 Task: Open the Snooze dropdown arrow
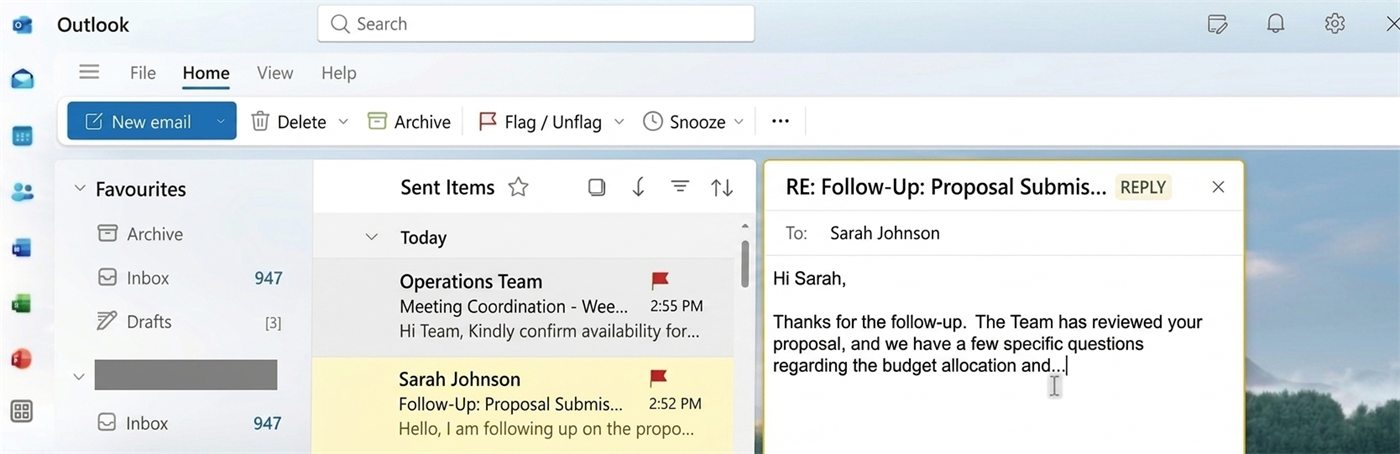coord(739,122)
